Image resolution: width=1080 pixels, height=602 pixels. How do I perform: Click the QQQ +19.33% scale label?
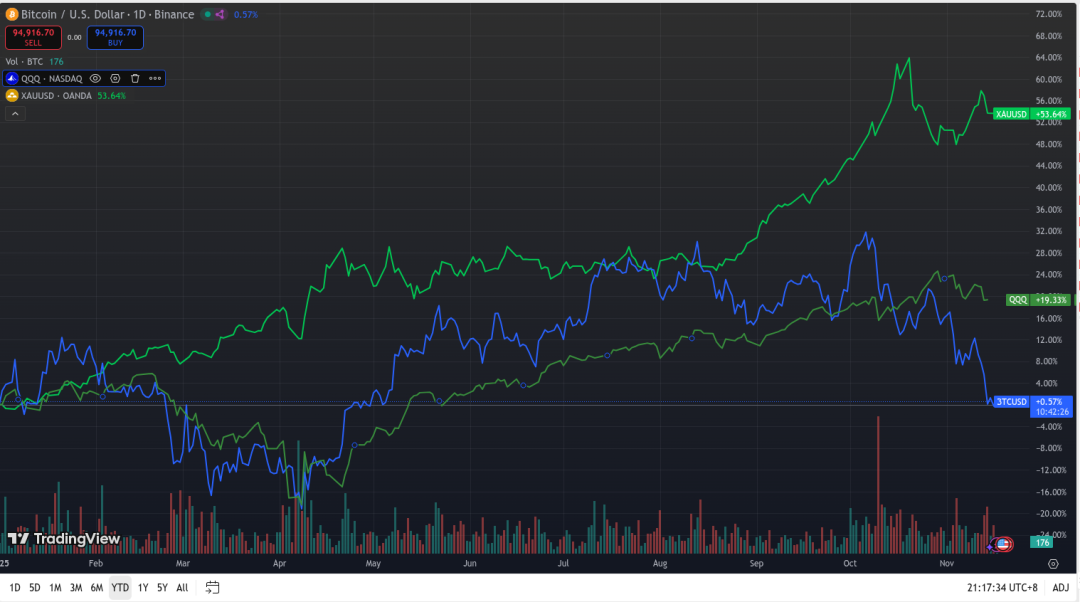(1038, 300)
